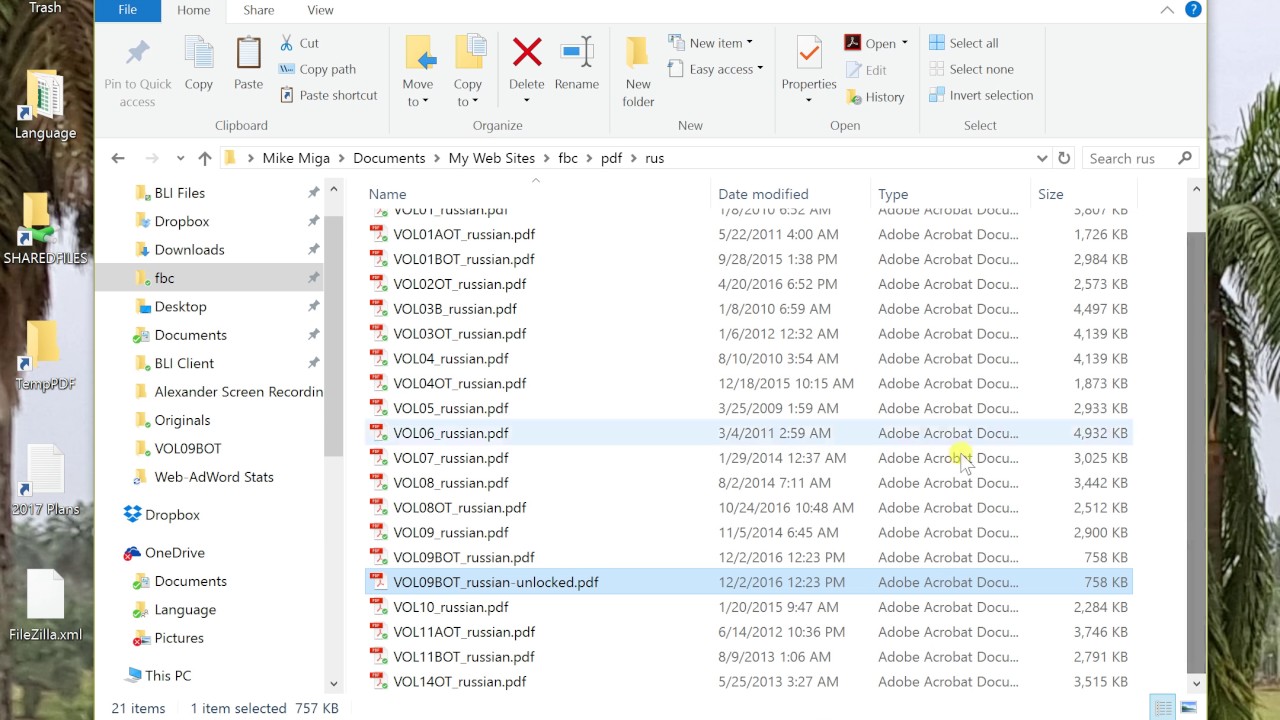
Task: Click Mike Miga in the breadcrumb
Action: click(297, 158)
